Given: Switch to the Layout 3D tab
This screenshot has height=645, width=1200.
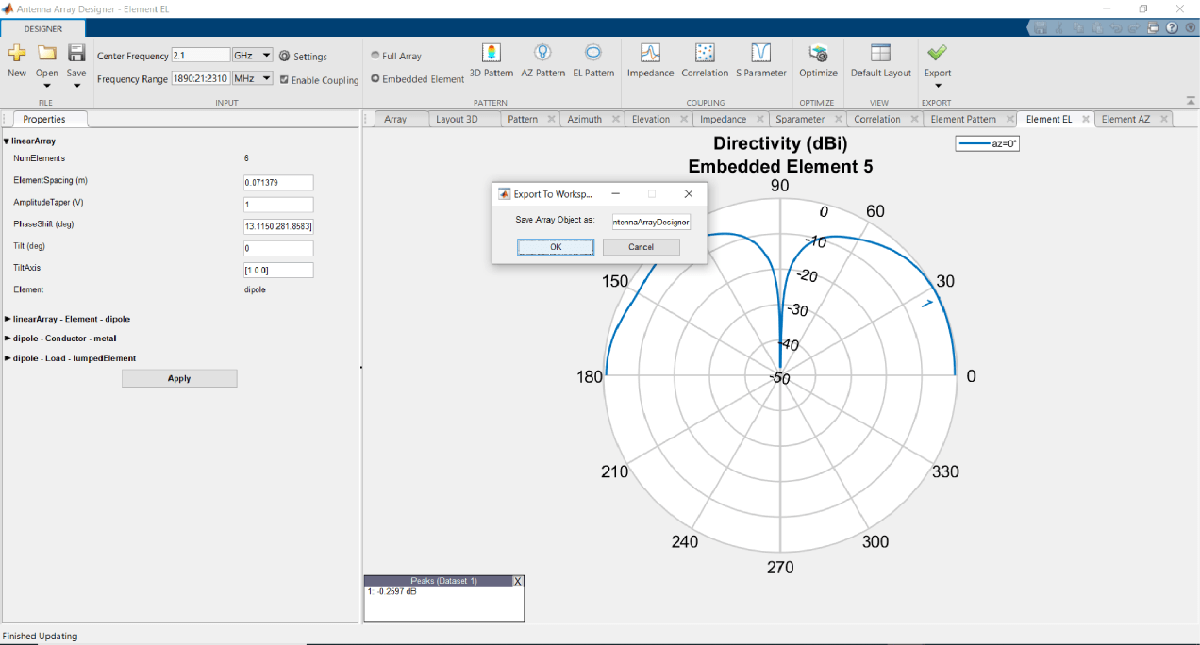Looking at the screenshot, I should tap(457, 119).
